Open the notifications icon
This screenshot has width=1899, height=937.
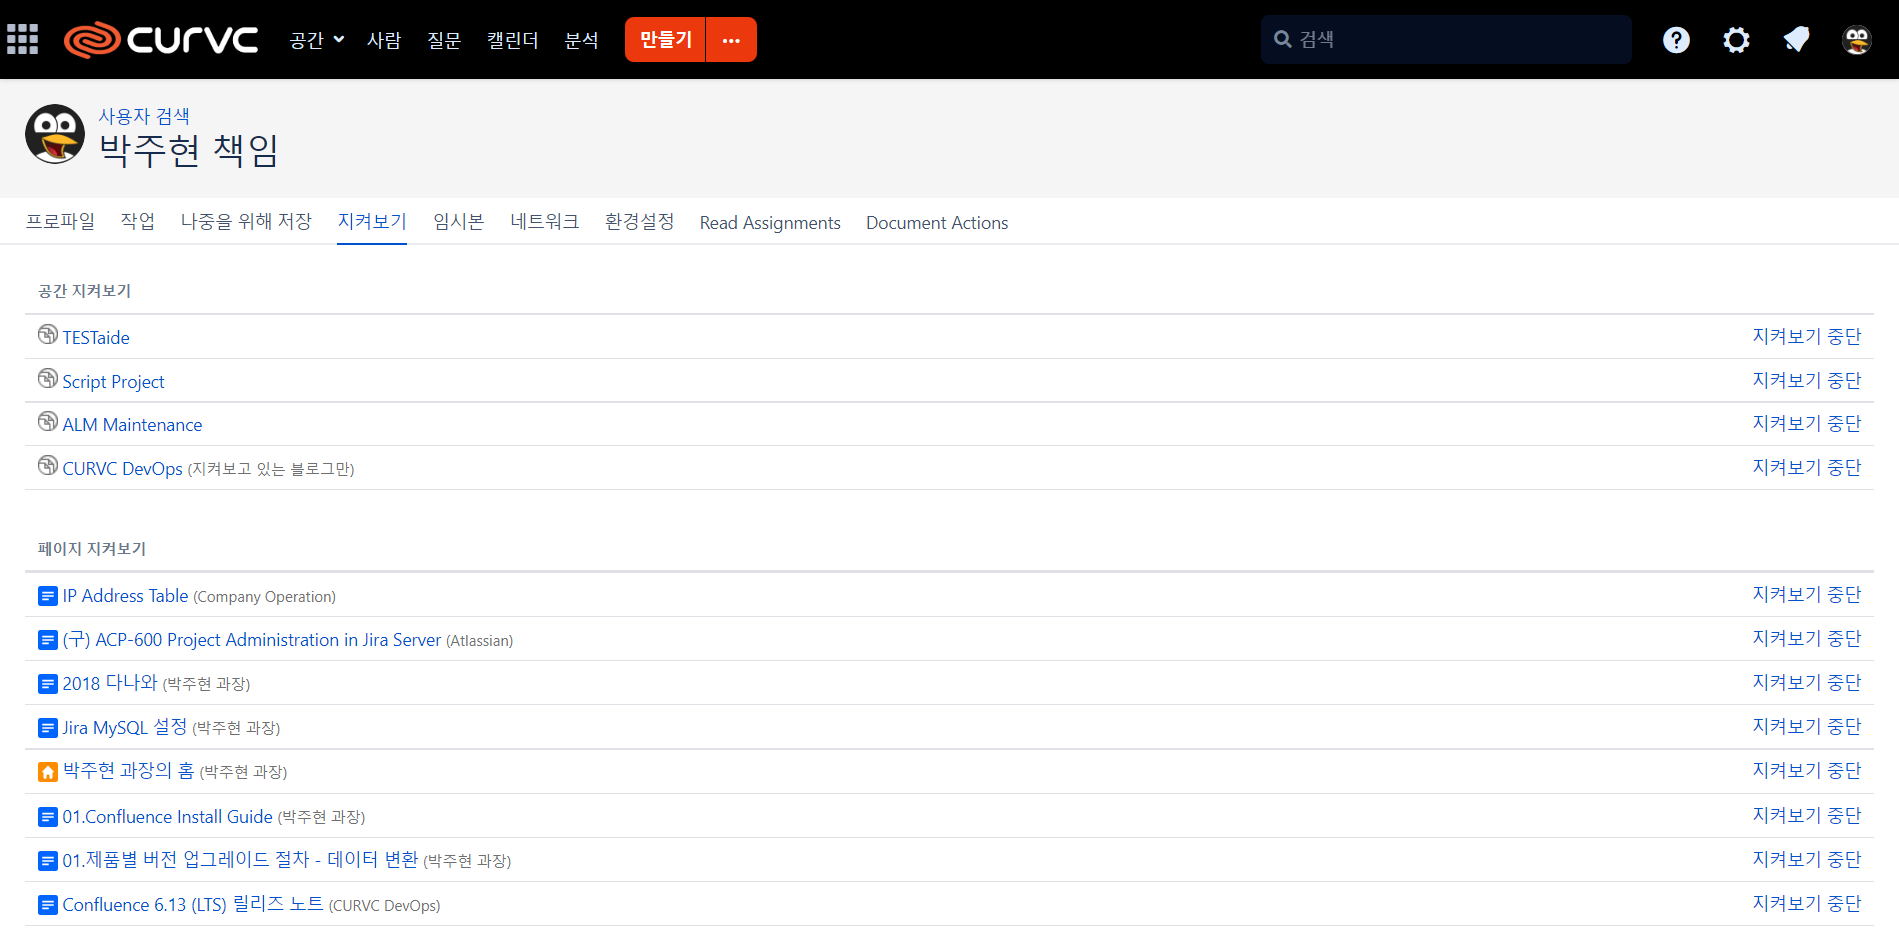click(1796, 40)
